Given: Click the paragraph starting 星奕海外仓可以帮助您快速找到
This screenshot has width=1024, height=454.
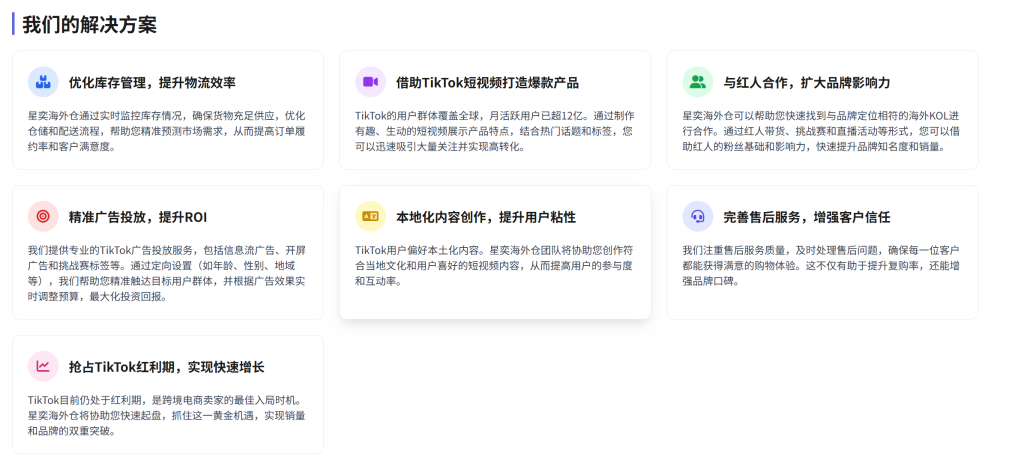Looking at the screenshot, I should point(821,131).
